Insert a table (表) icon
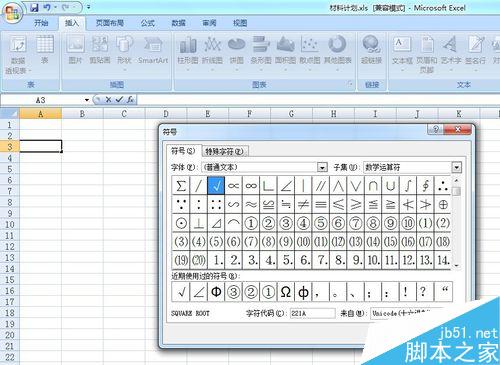Viewport: 500px width, 365px height. 45,49
